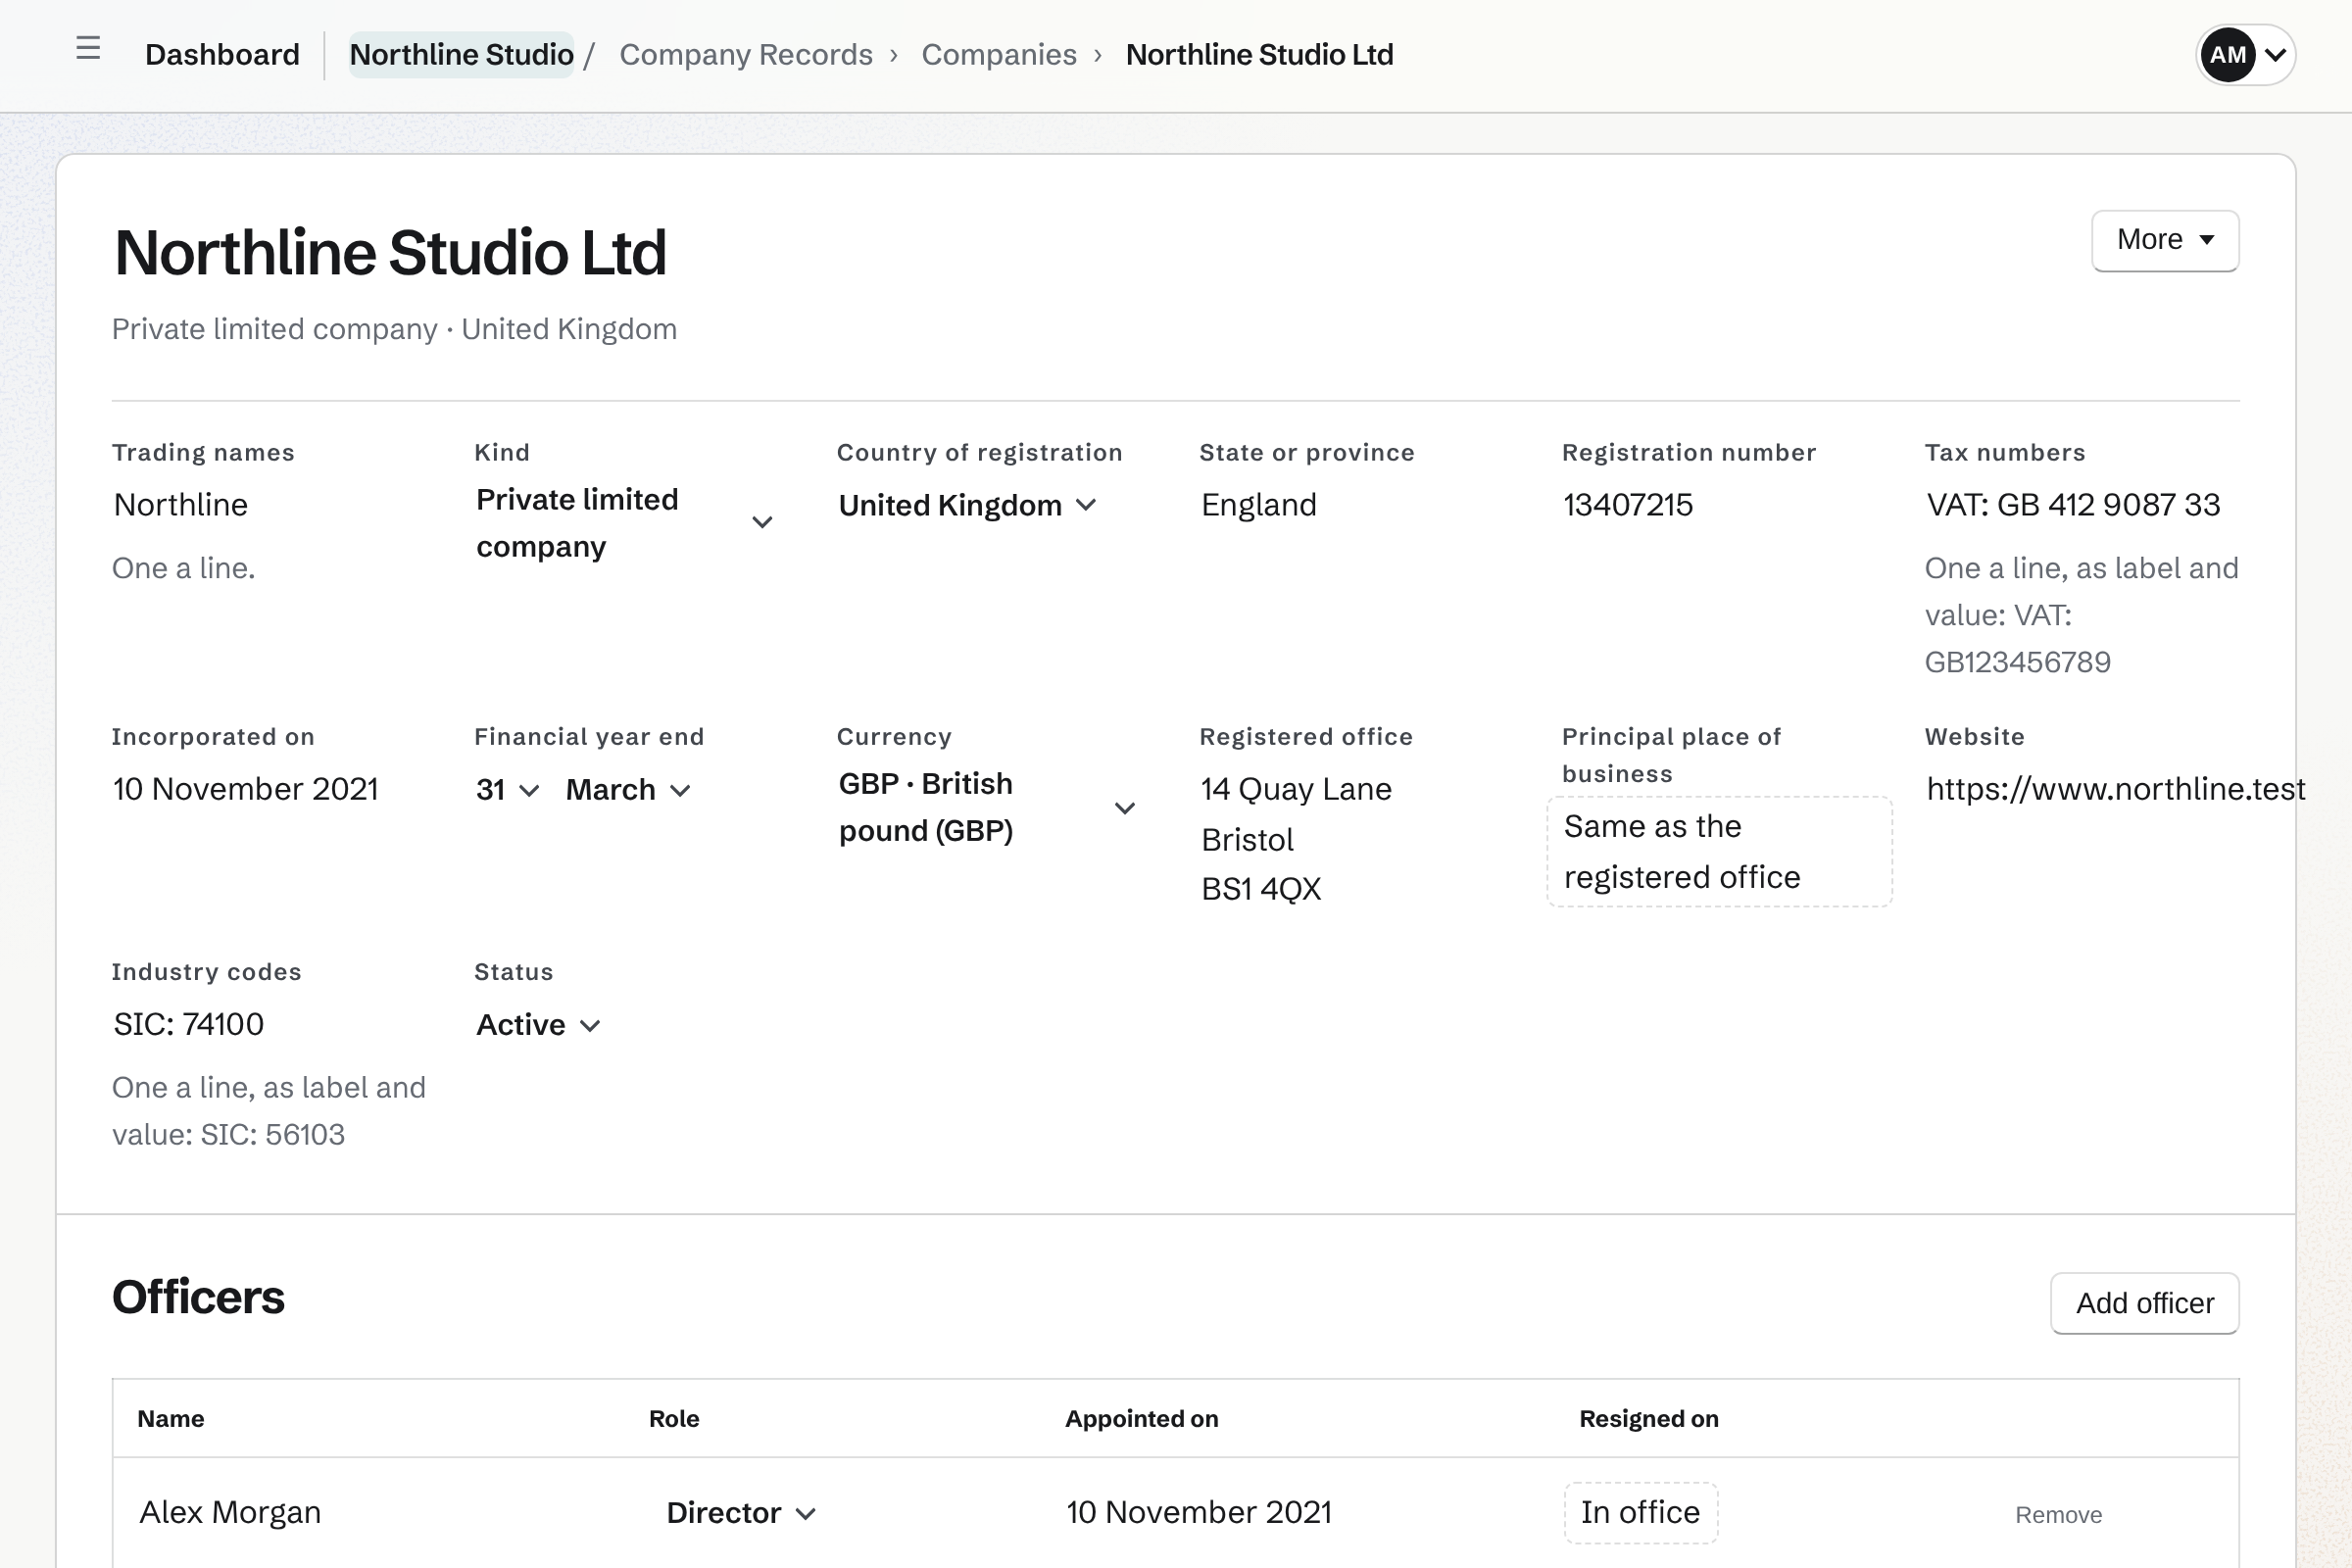Expand the Kind dropdown

pyautogui.click(x=625, y=523)
